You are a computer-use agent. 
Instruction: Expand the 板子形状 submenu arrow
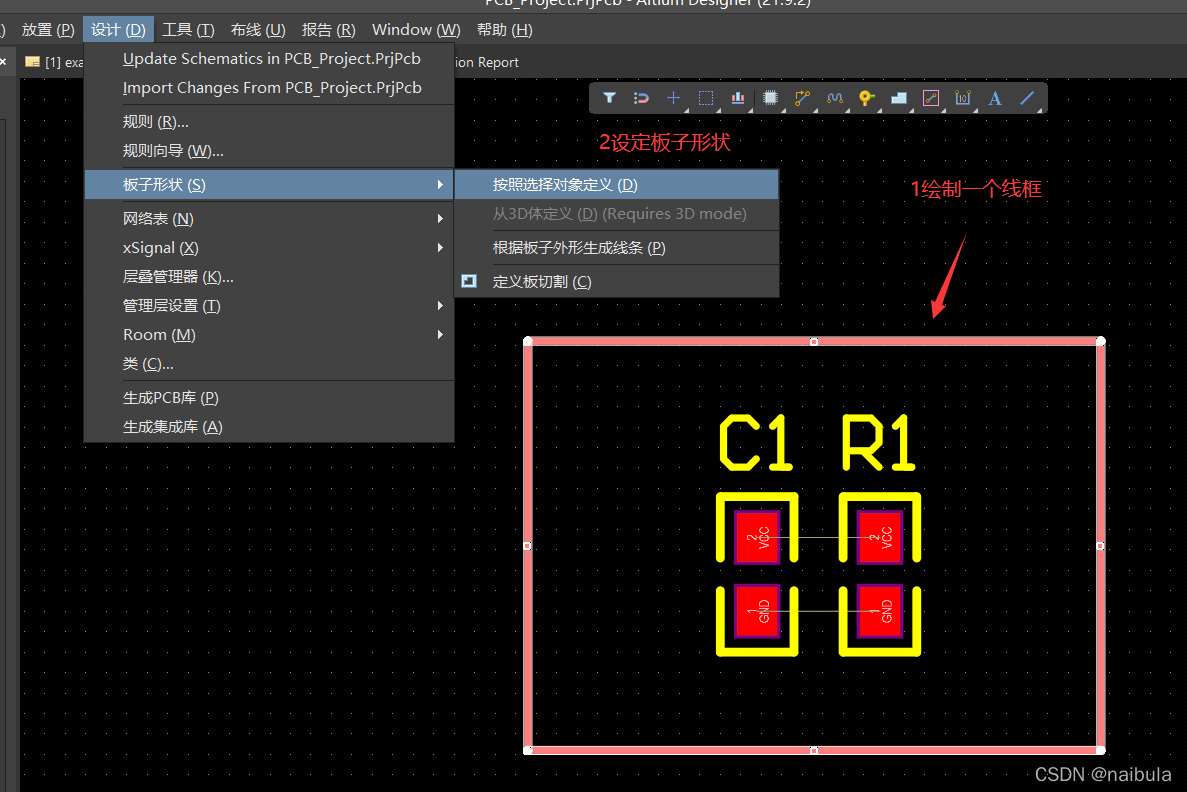(440, 185)
